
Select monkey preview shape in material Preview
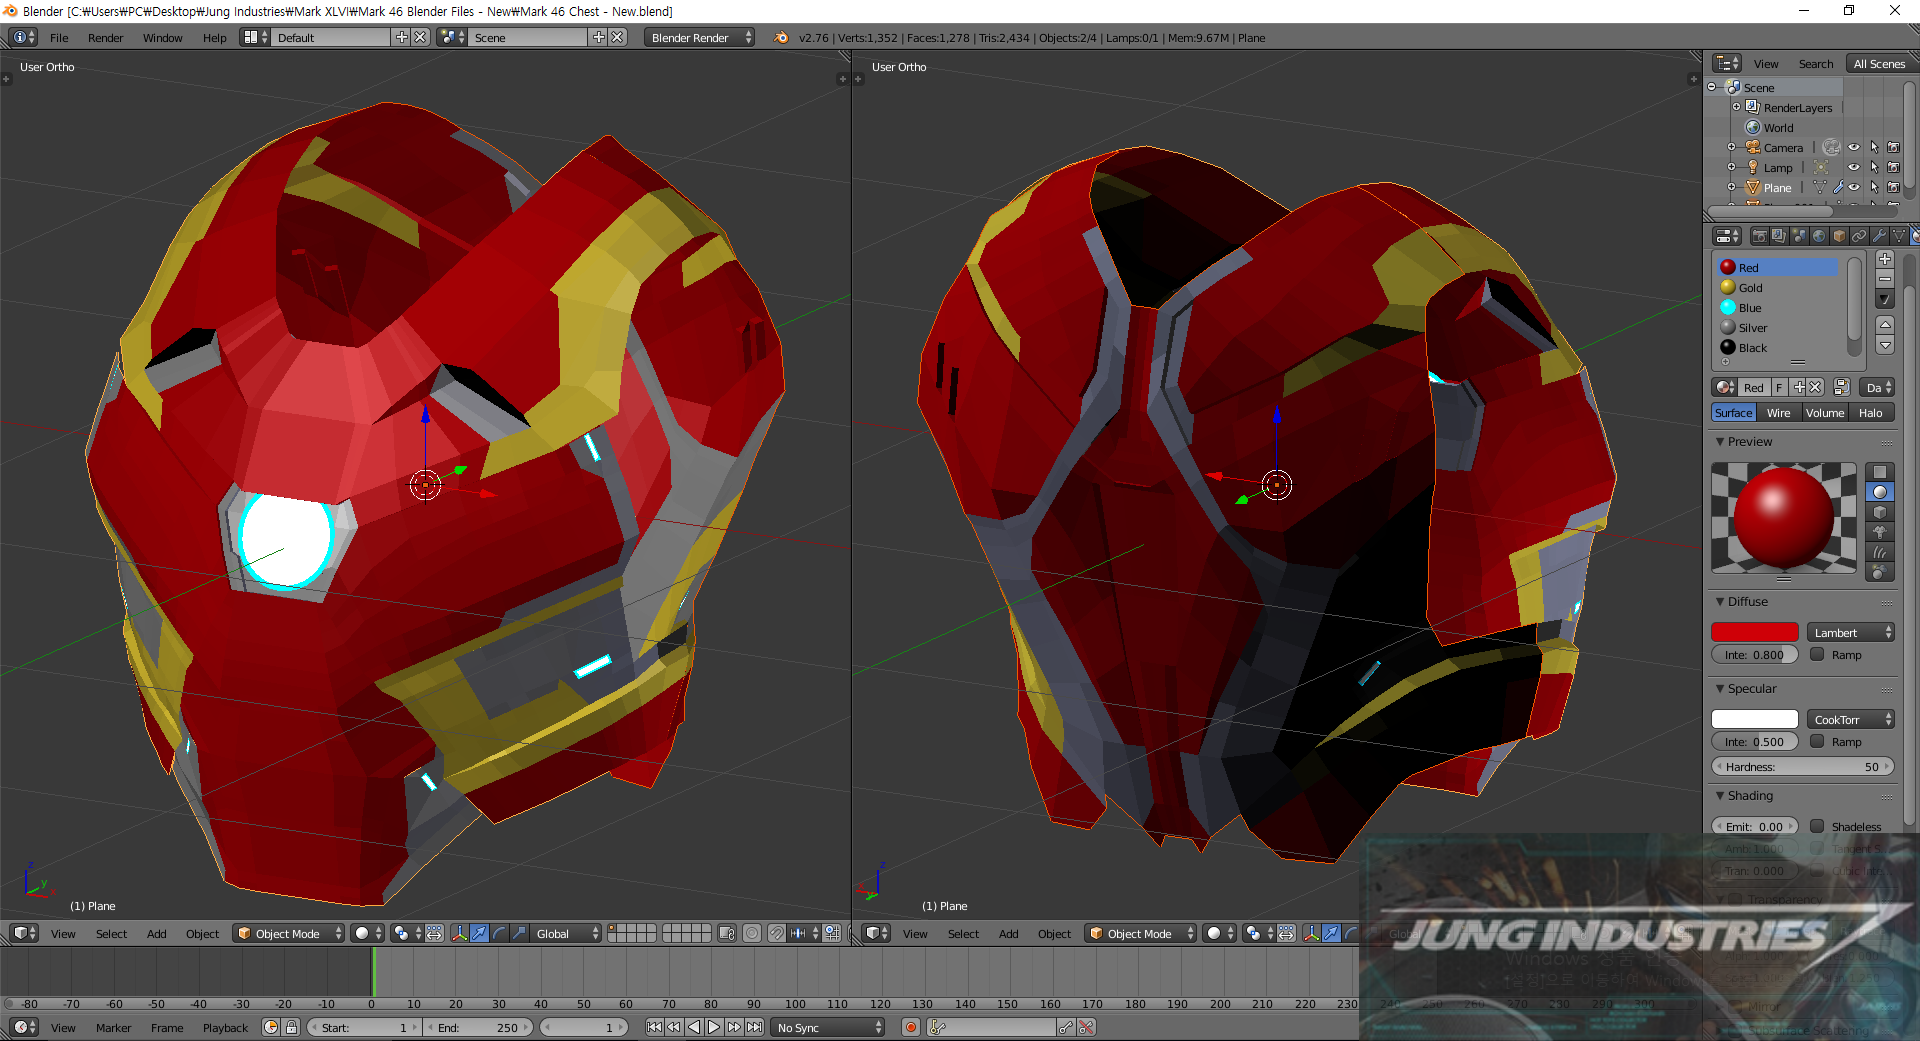coord(1880,532)
